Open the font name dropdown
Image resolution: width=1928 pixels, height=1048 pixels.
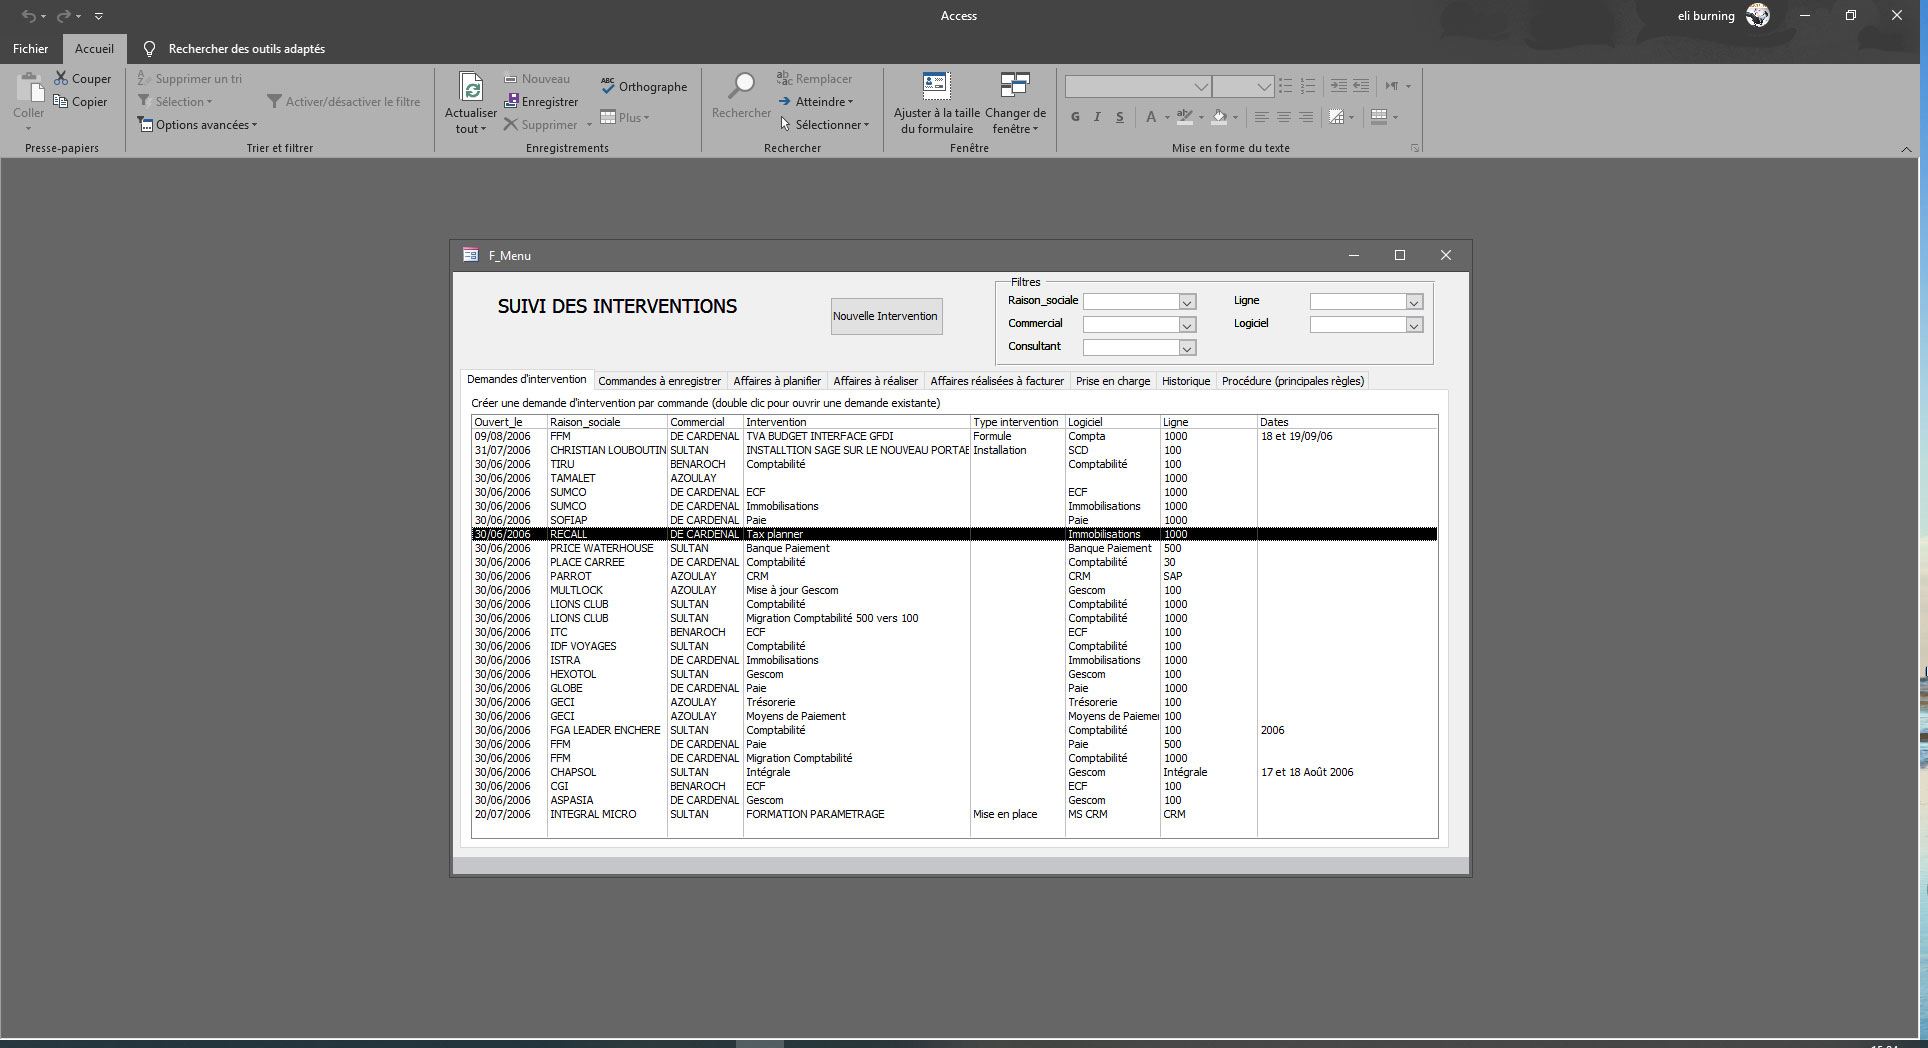(x=1201, y=86)
